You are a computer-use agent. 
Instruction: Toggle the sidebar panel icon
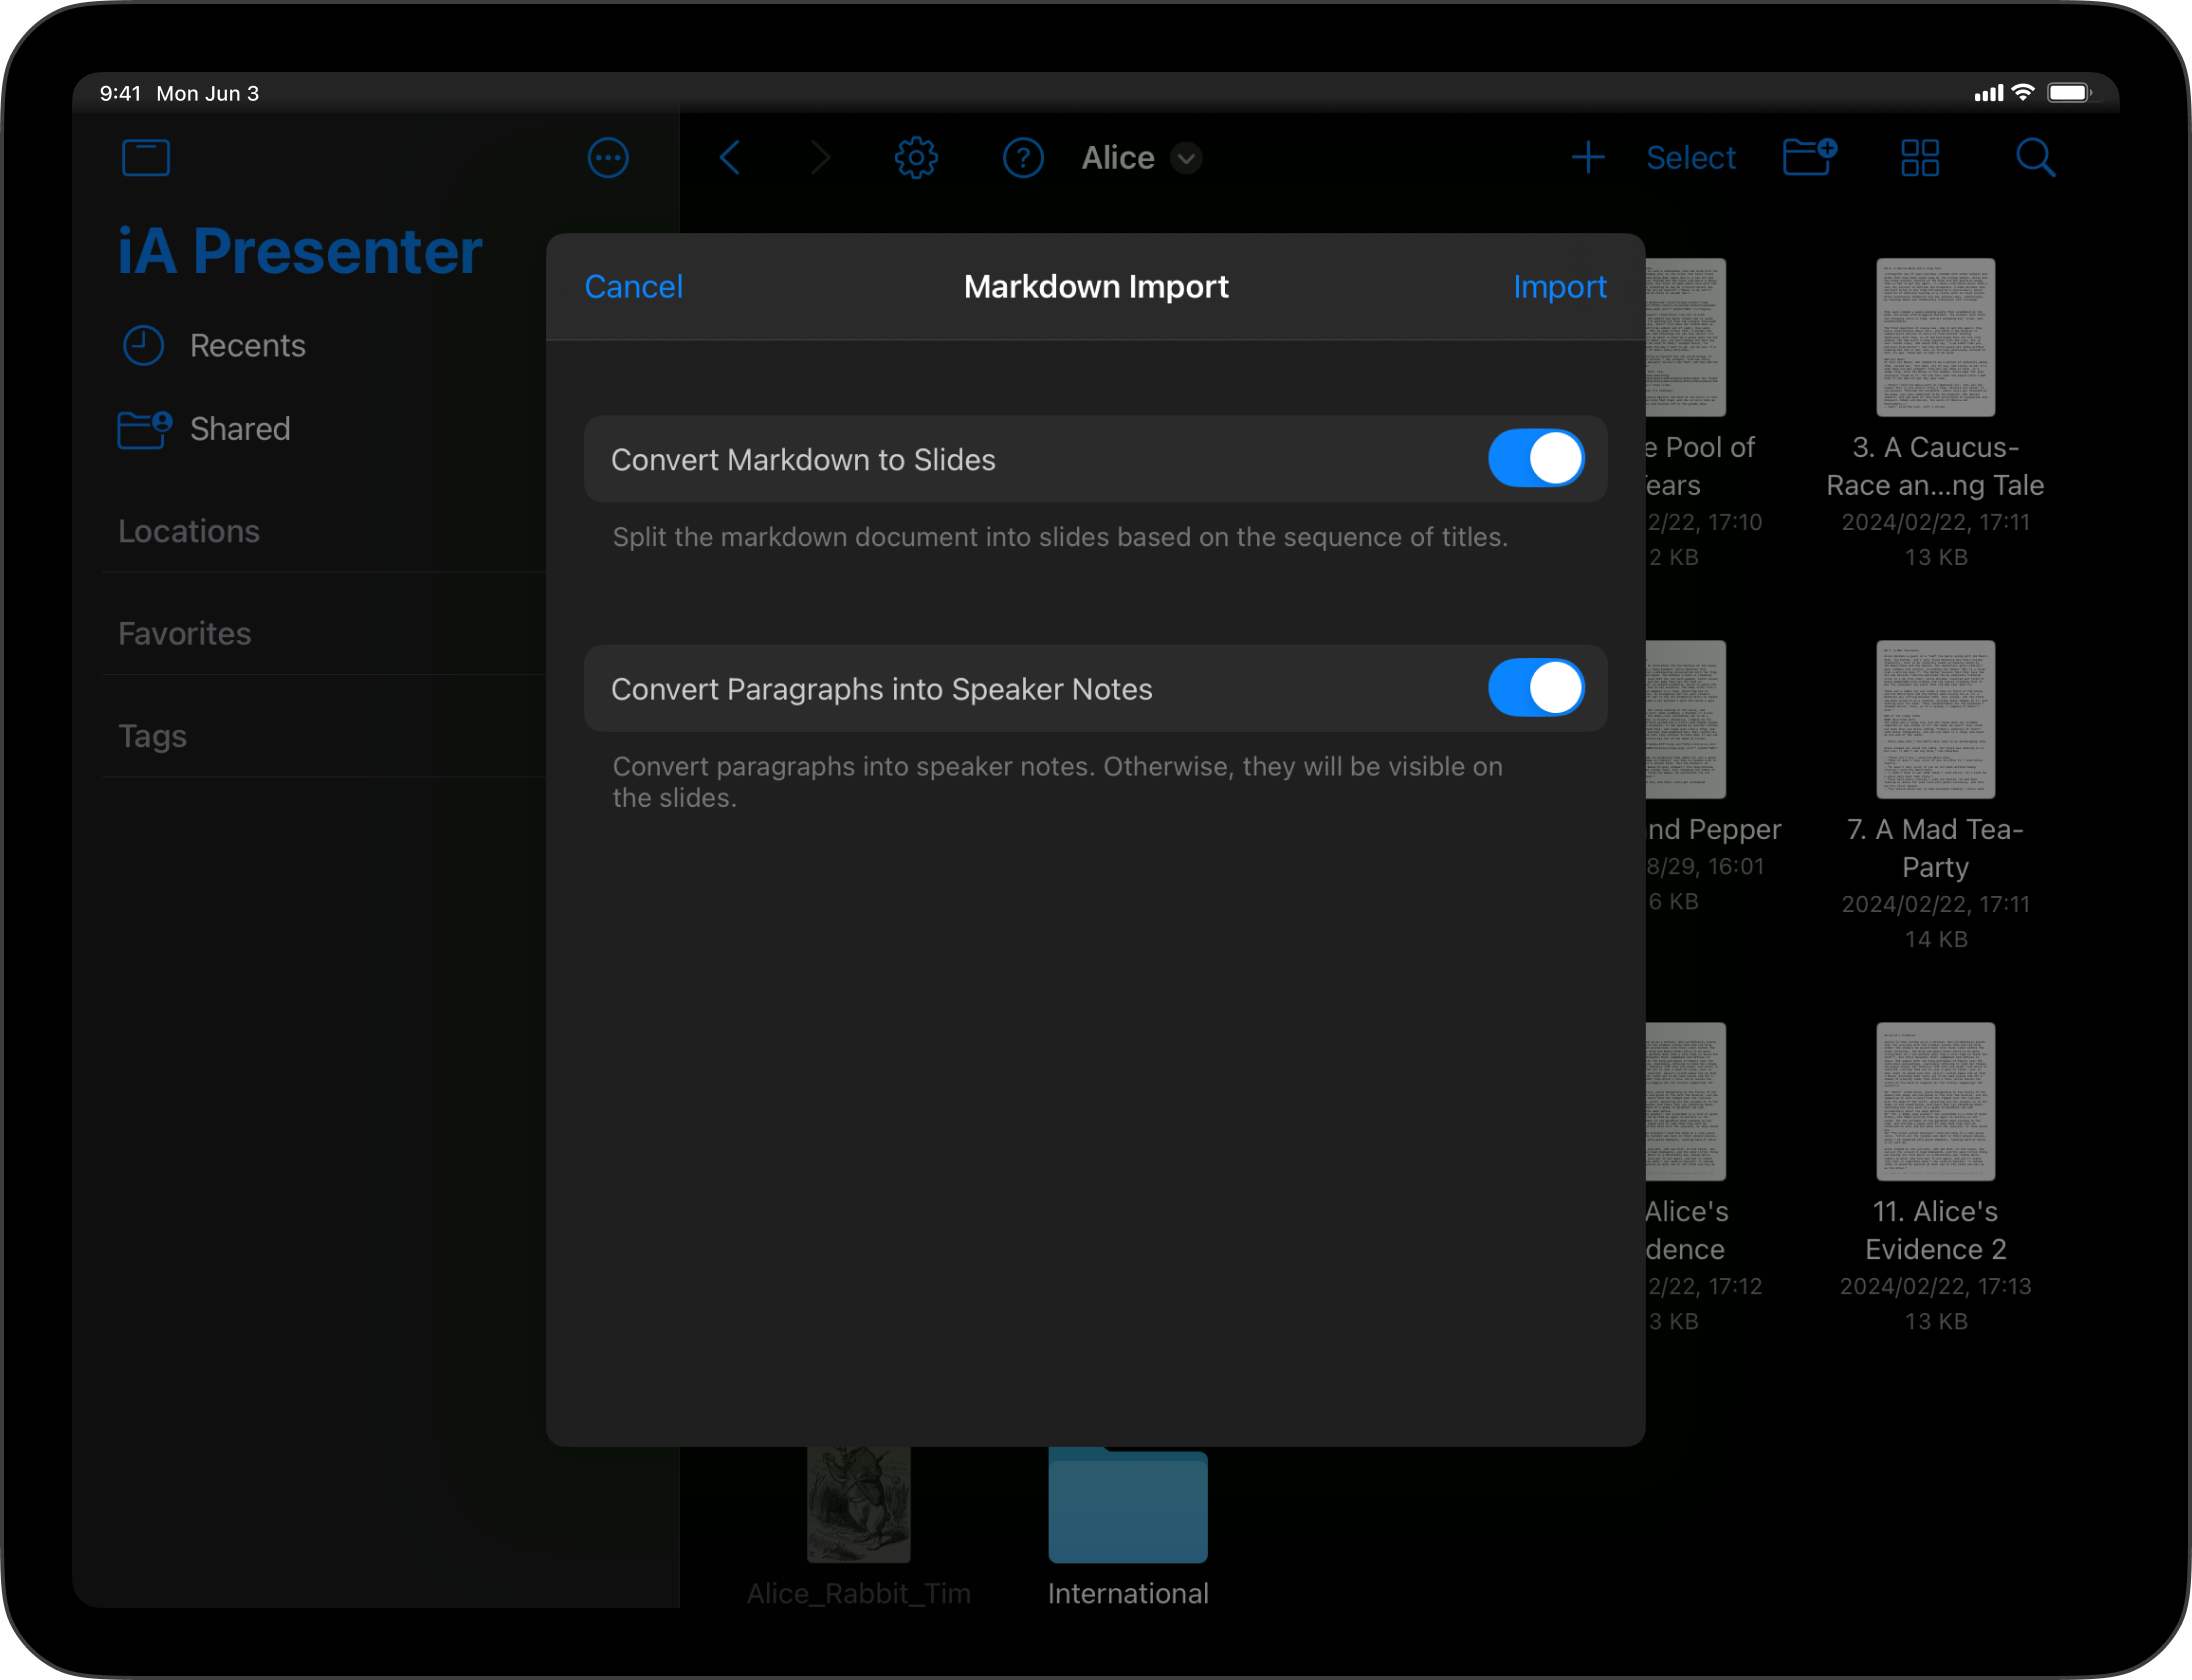[146, 158]
